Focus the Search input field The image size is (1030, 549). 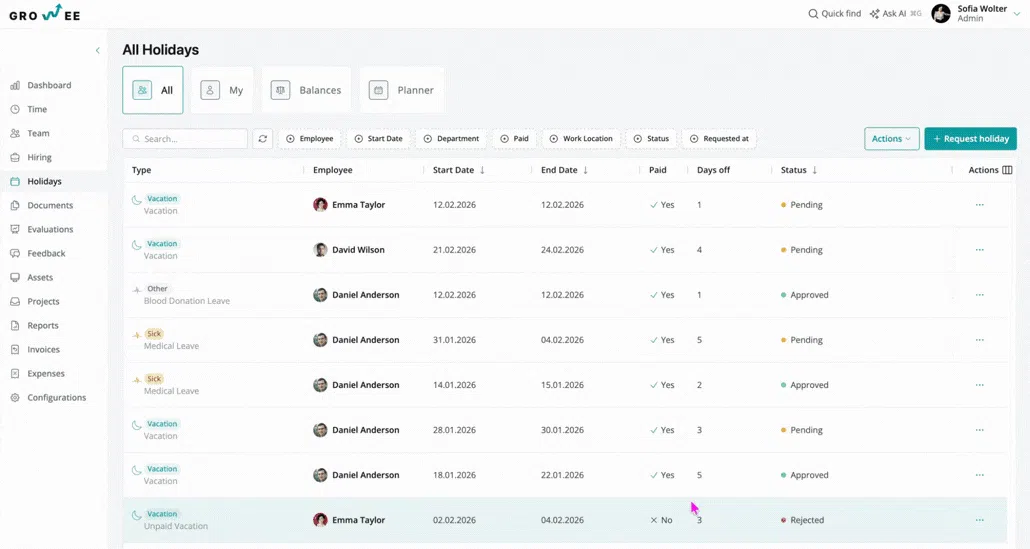(185, 139)
